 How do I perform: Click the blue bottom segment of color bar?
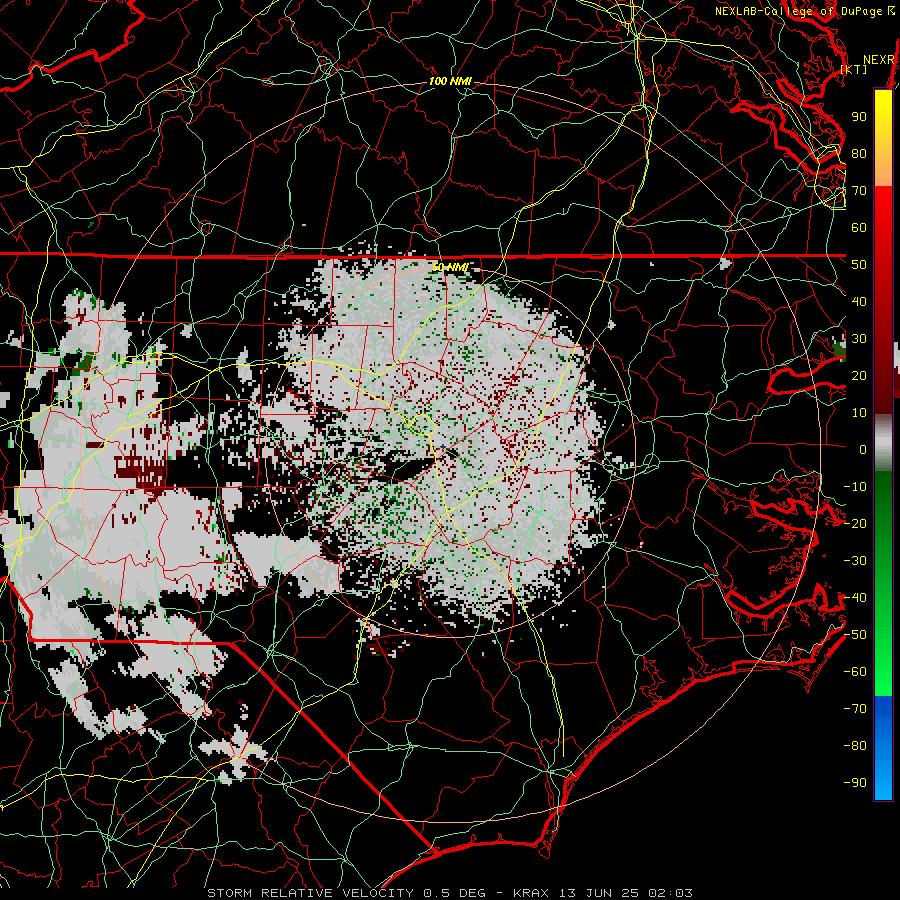coord(883,748)
